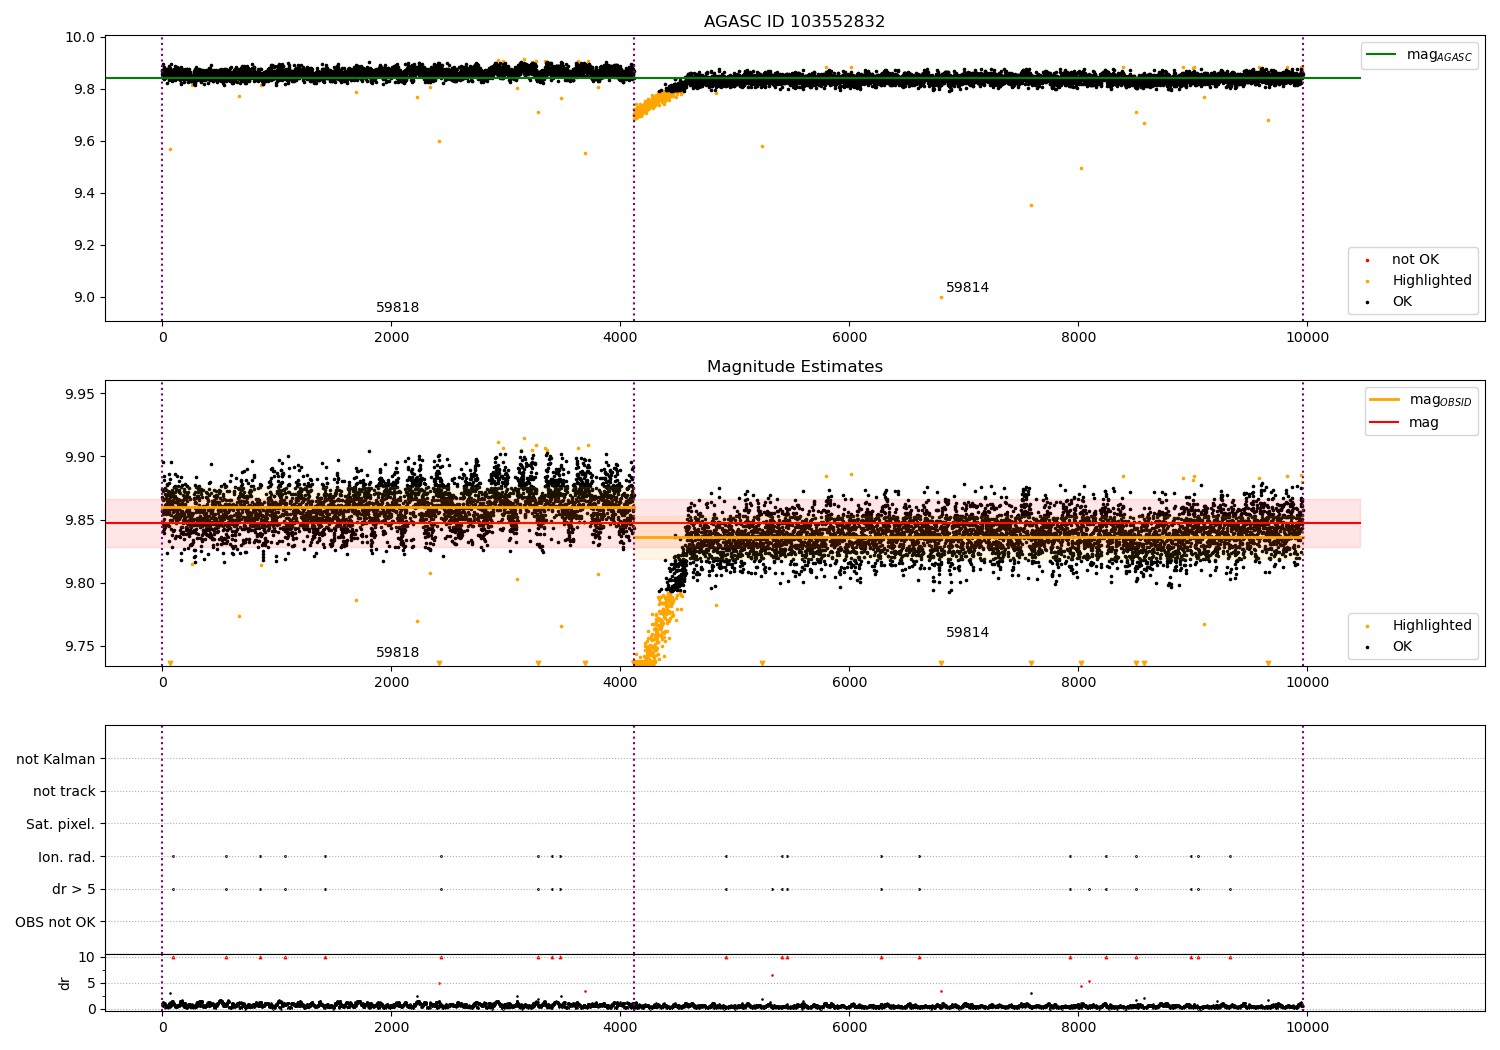This screenshot has height=1050, width=1500.
Task: Click the "6000" x-tick under the middle plot
Action: click(x=849, y=683)
